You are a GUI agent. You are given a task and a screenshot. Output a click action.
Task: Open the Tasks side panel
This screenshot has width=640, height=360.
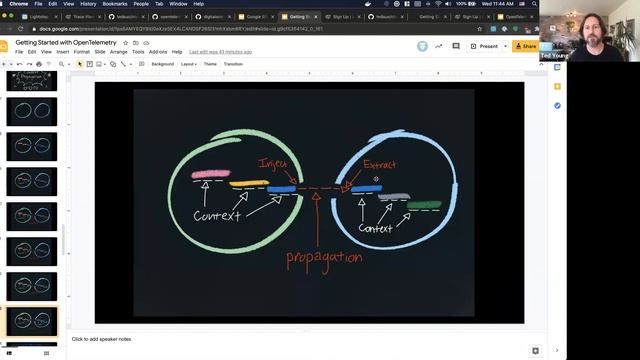[557, 106]
